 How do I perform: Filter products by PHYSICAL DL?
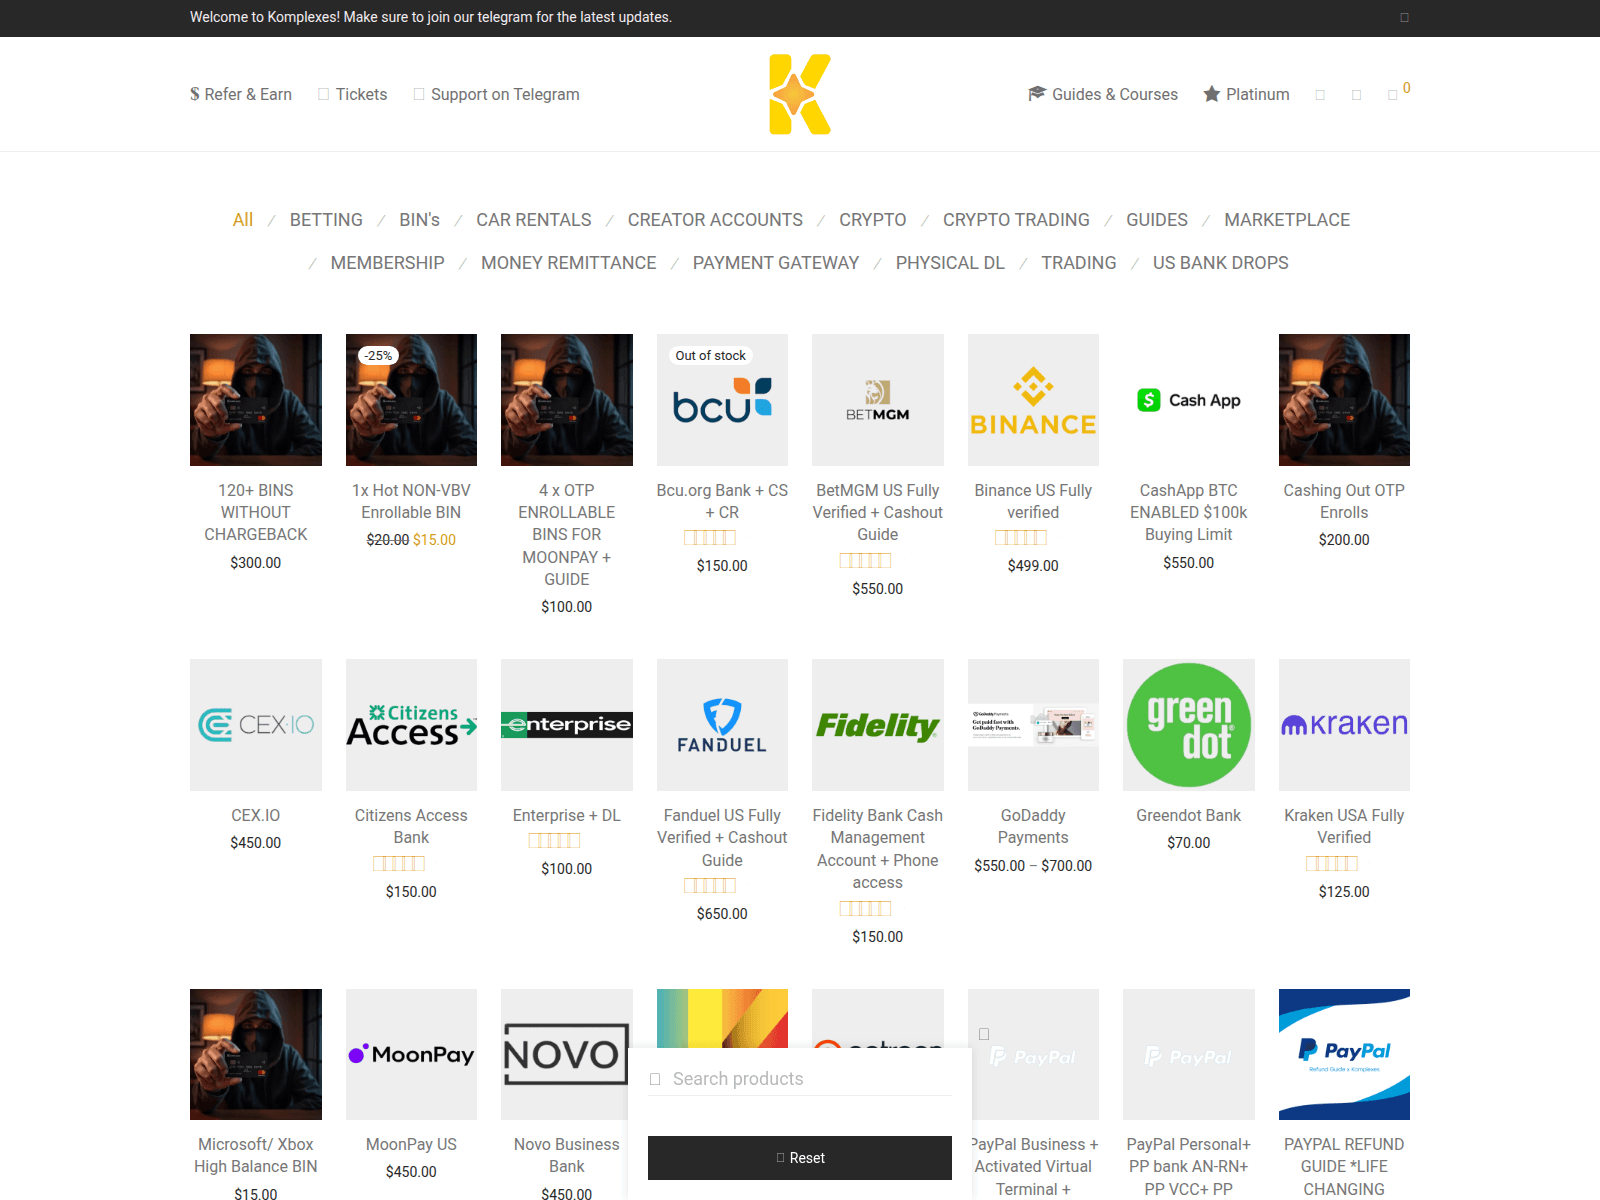950,263
